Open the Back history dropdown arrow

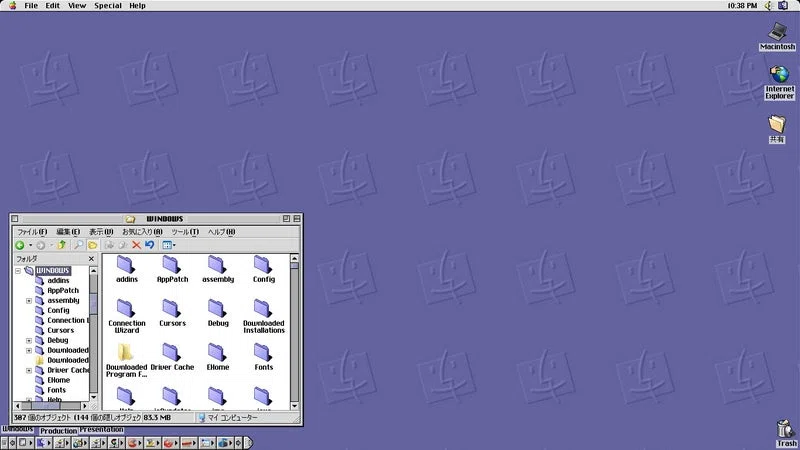tap(31, 245)
